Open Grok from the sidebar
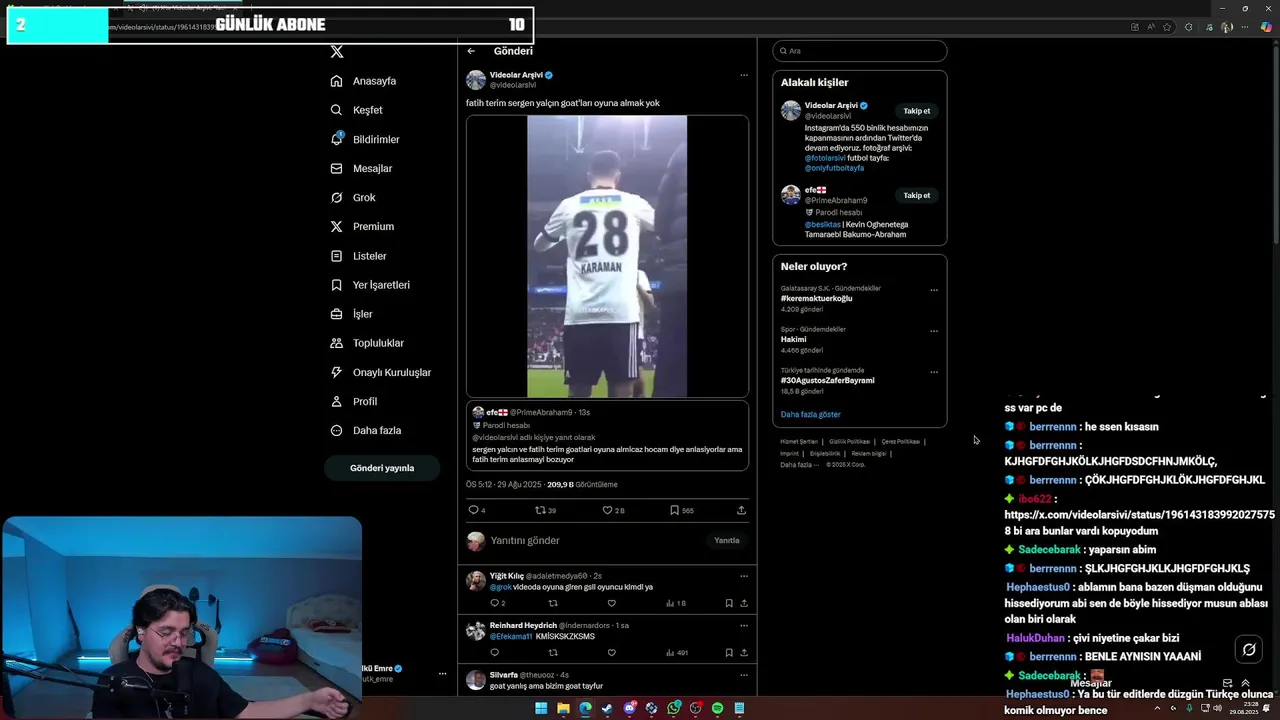This screenshot has height=720, width=1280. pyautogui.click(x=353, y=197)
